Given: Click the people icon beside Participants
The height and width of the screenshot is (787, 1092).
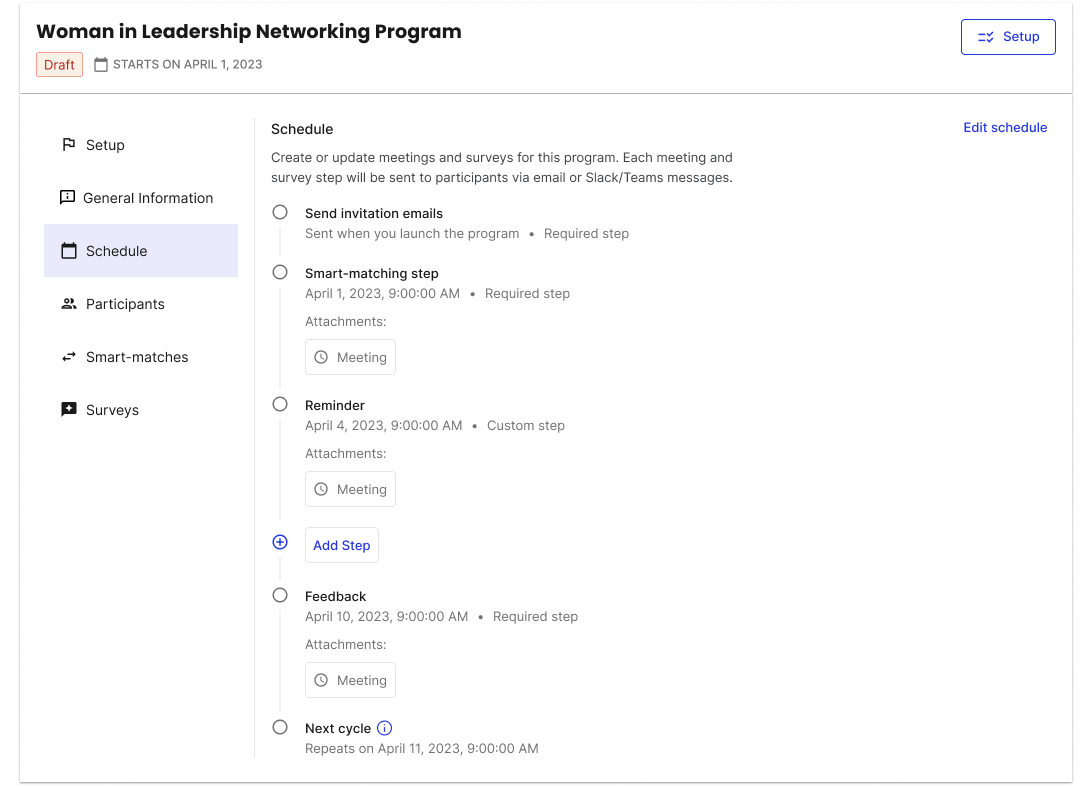Looking at the screenshot, I should (x=68, y=304).
